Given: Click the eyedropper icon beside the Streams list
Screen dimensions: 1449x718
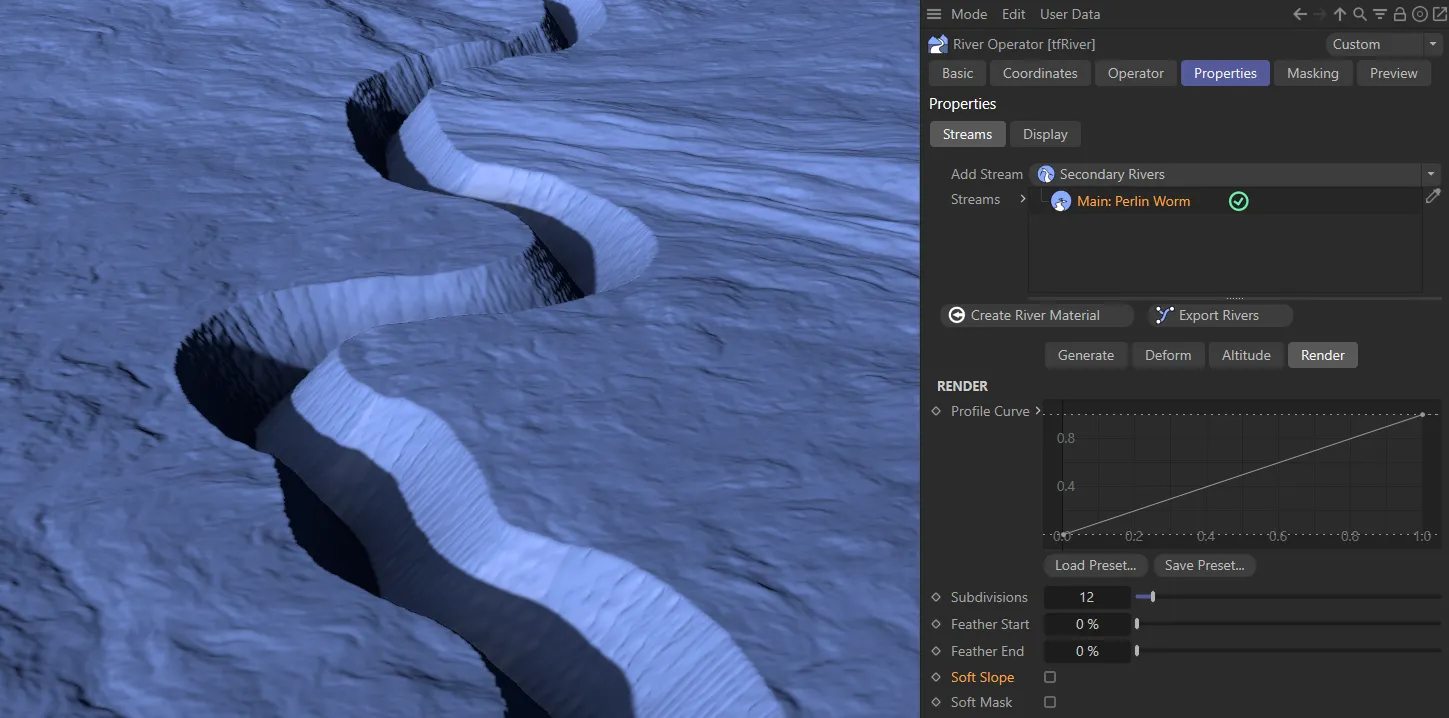Looking at the screenshot, I should coord(1433,196).
